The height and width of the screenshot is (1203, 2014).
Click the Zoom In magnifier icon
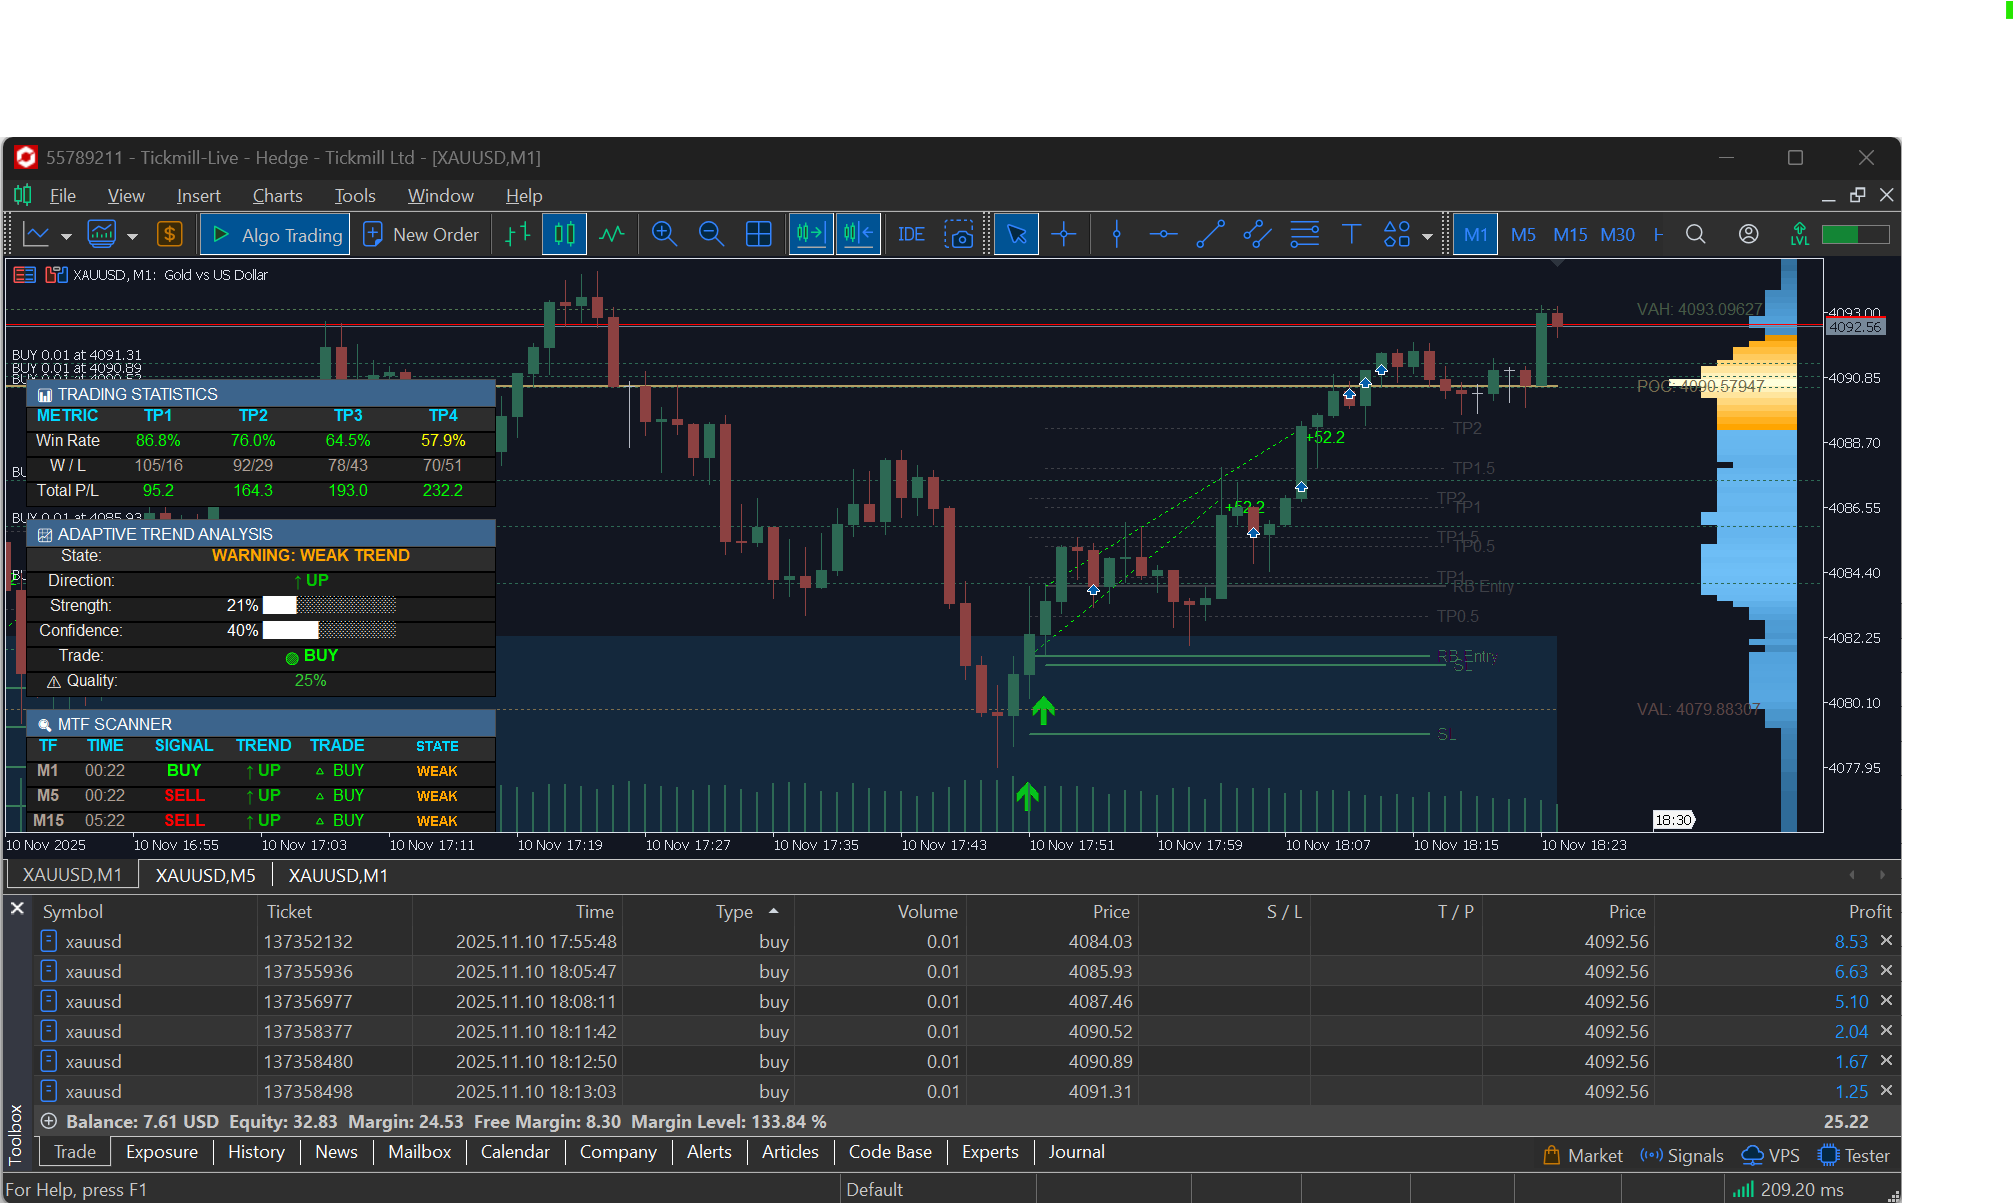coord(664,234)
